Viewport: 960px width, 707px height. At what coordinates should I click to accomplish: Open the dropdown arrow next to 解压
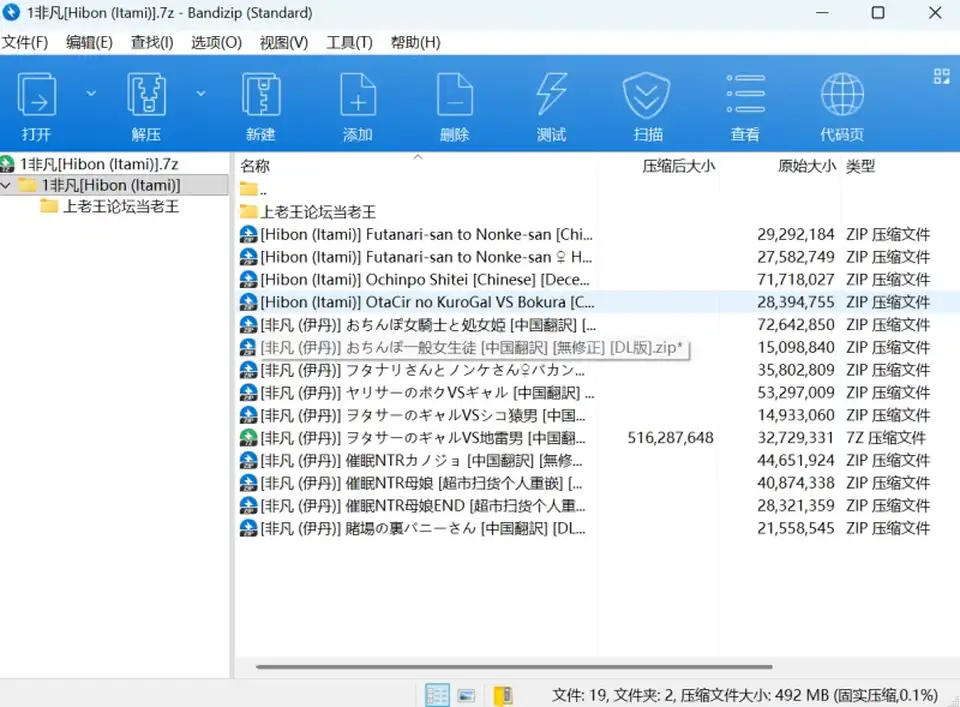[201, 93]
